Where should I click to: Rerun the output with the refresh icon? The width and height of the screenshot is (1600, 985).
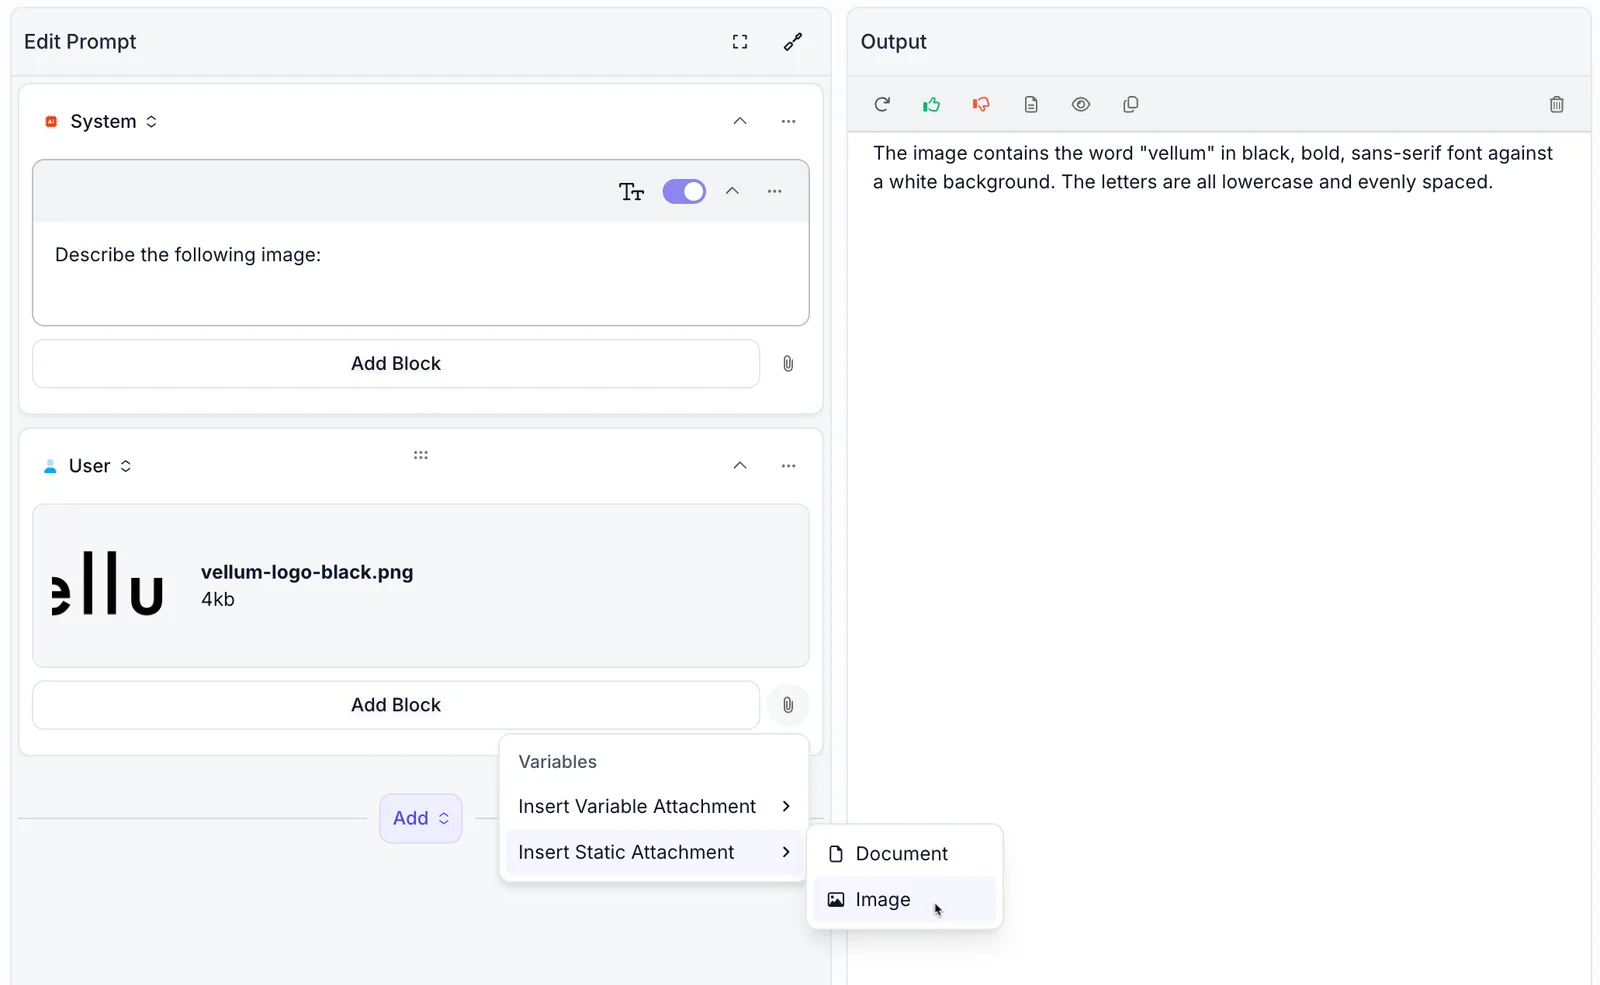tap(882, 104)
